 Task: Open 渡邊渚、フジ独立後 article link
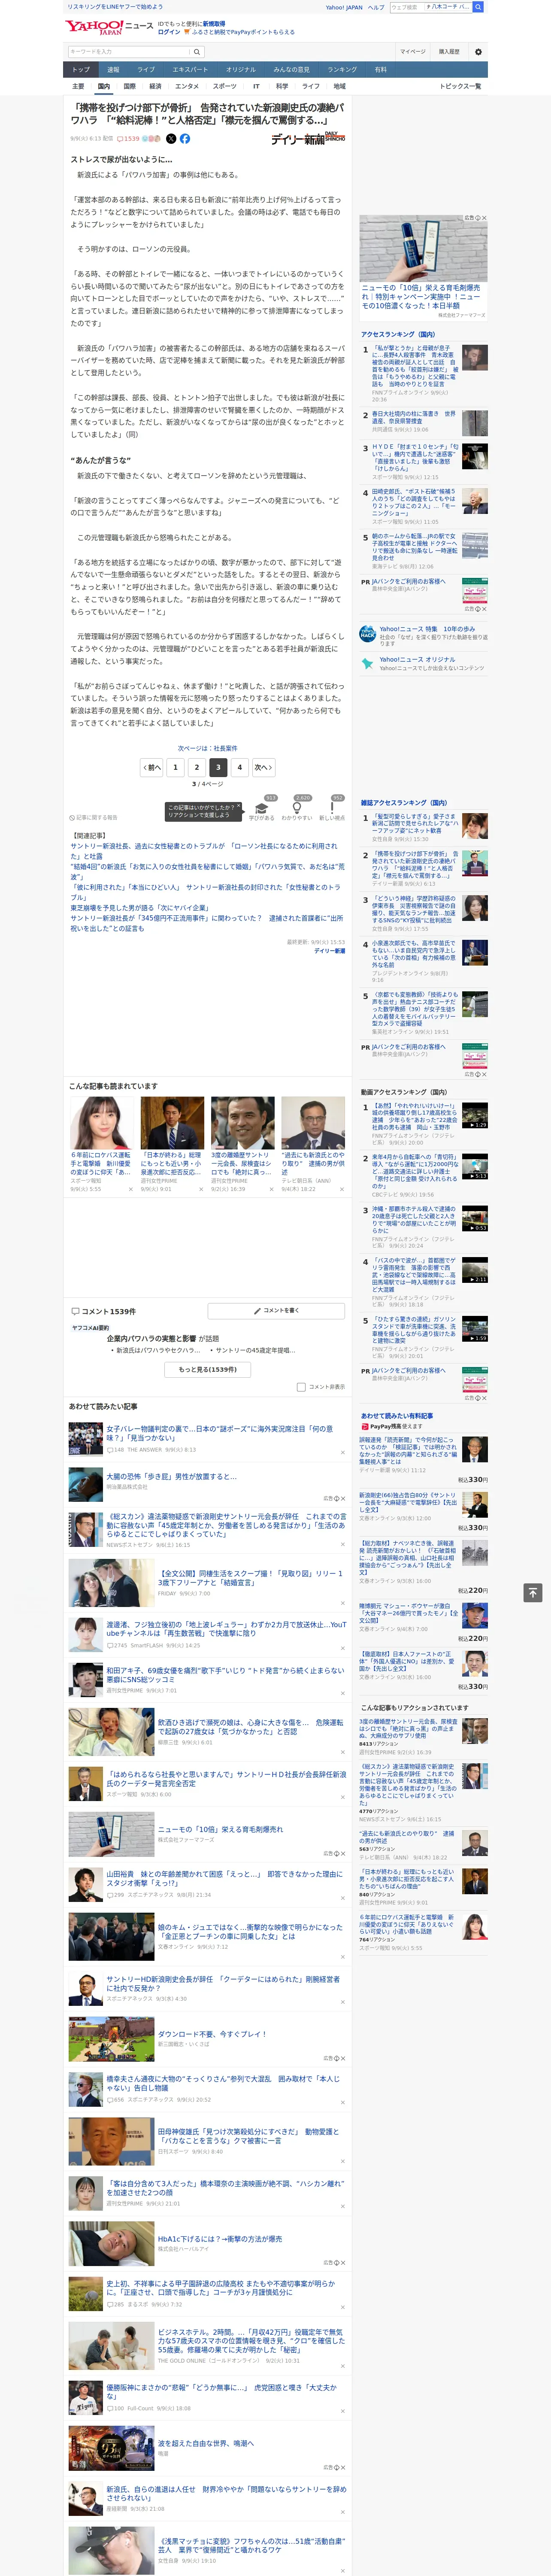[x=226, y=1628]
